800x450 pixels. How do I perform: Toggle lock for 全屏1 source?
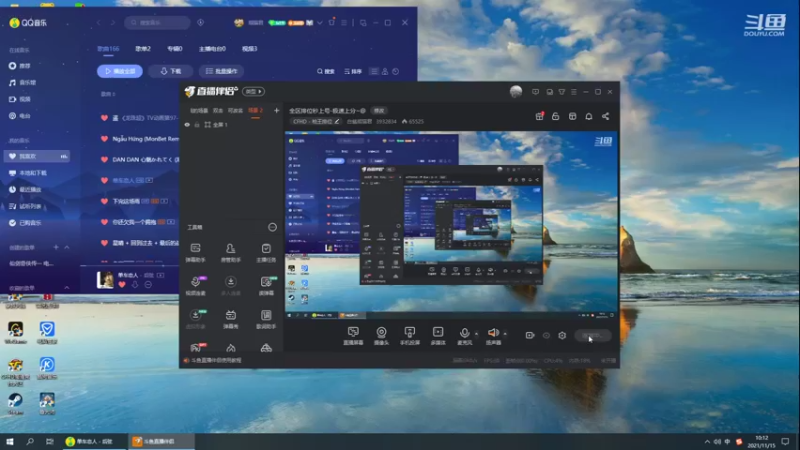click(197, 124)
